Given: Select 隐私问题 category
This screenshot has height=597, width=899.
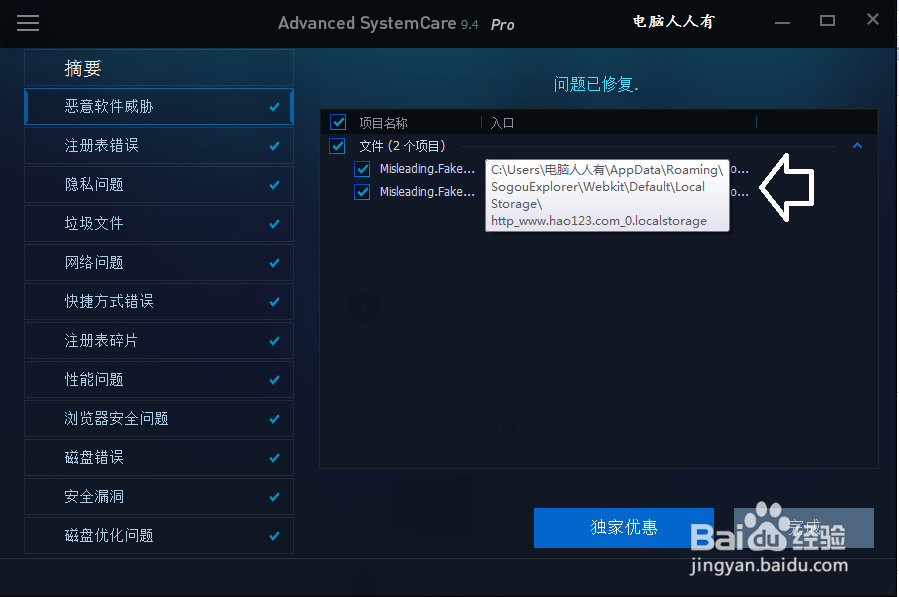Looking at the screenshot, I should pyautogui.click(x=159, y=185).
